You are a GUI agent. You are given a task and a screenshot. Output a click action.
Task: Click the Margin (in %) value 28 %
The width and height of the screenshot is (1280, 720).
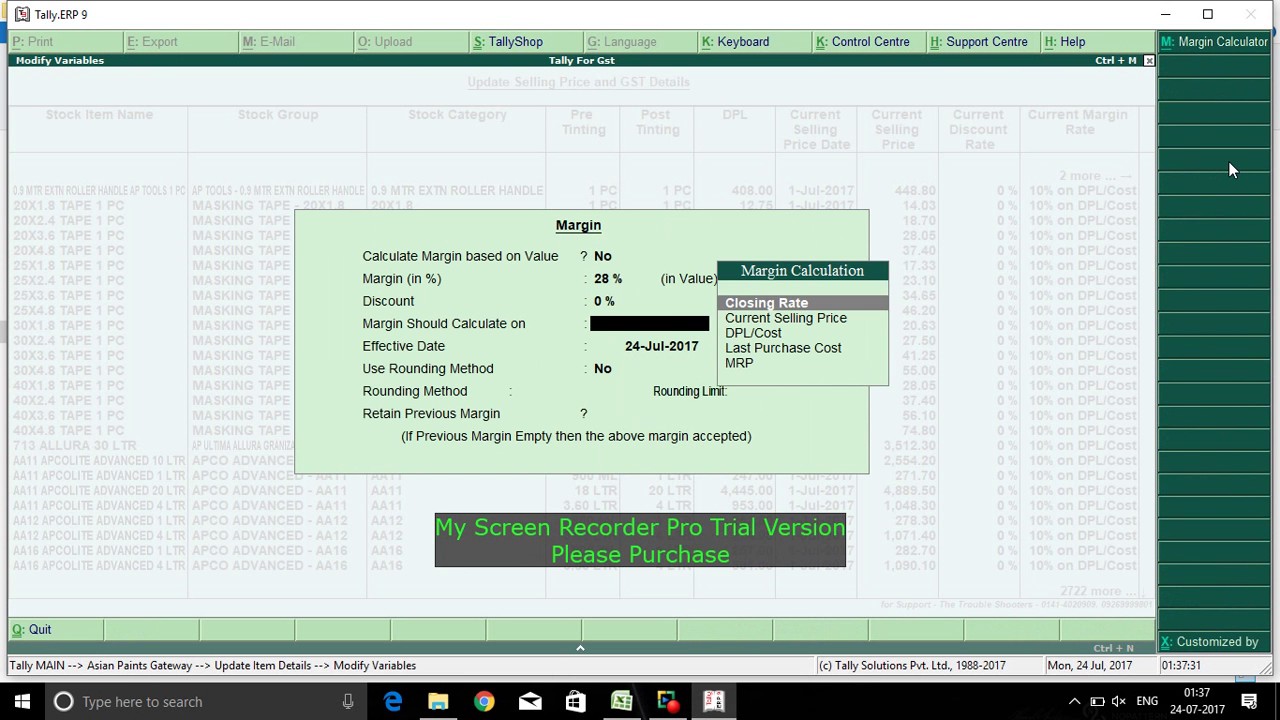(x=607, y=279)
